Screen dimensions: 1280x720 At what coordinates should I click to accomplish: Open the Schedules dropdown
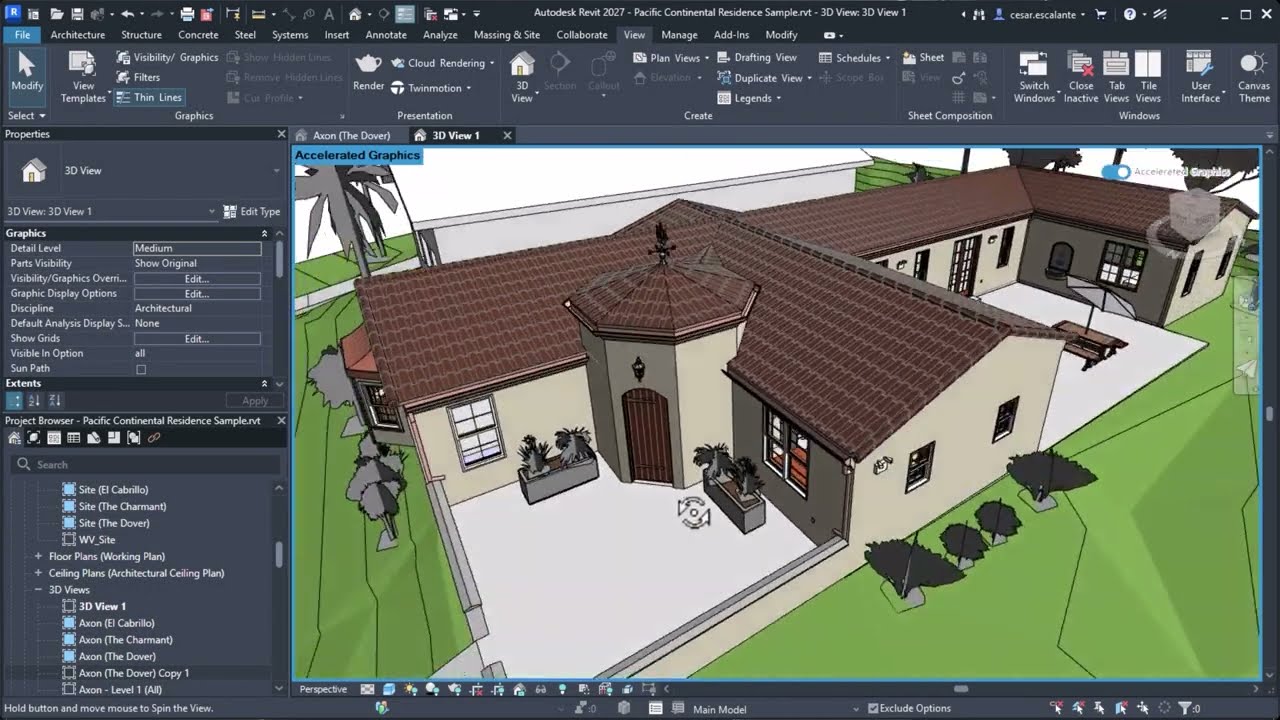coord(854,58)
